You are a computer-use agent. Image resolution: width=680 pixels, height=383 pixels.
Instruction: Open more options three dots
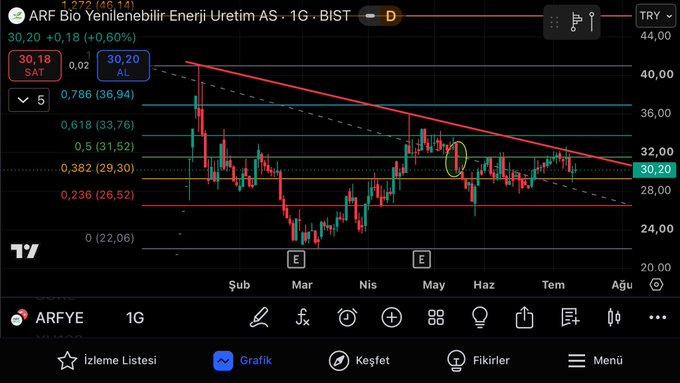tap(658, 318)
